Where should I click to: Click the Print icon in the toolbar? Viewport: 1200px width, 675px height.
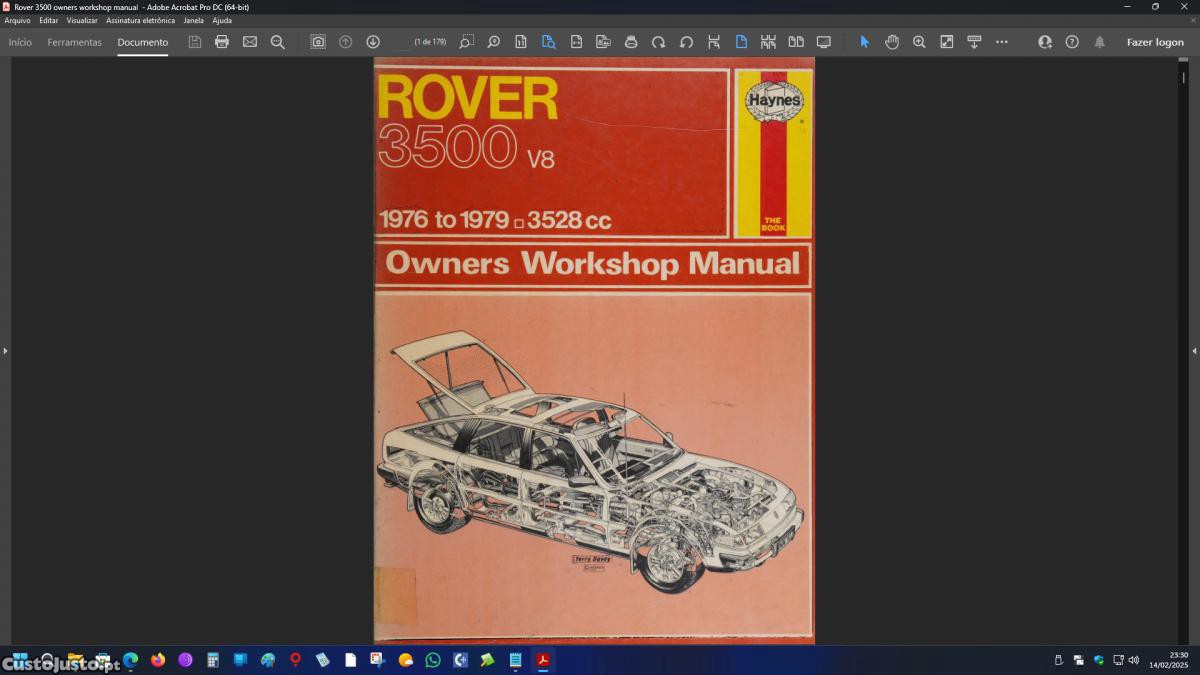click(x=222, y=42)
